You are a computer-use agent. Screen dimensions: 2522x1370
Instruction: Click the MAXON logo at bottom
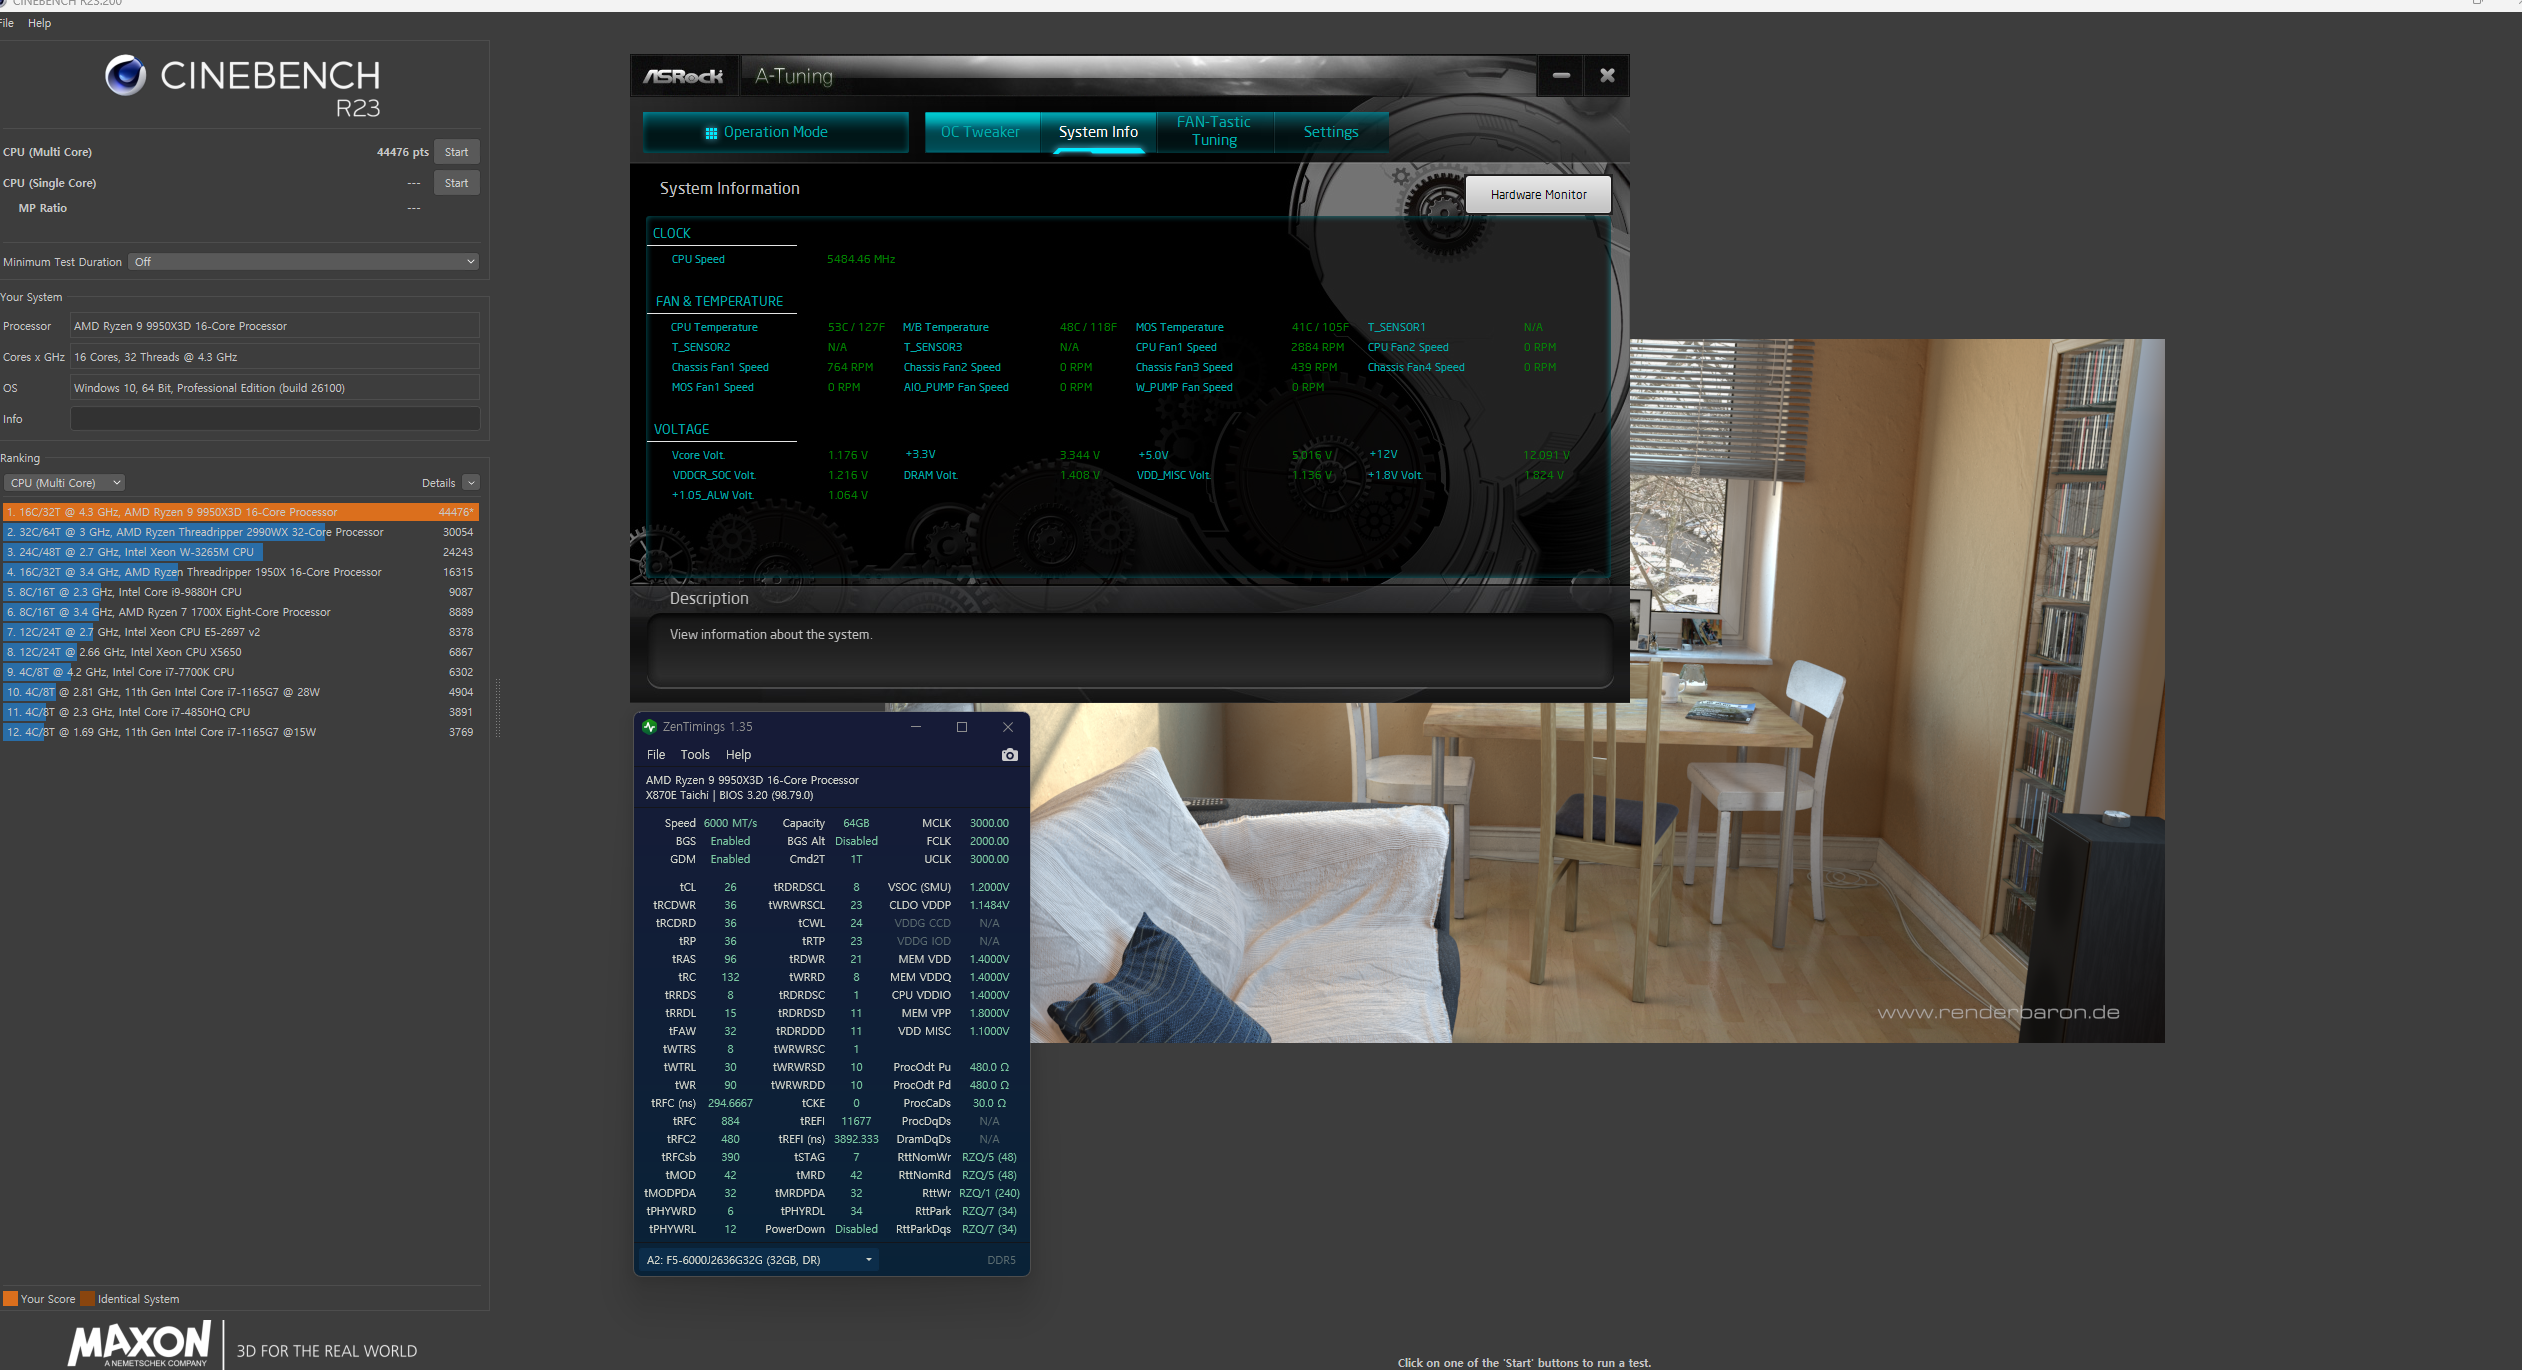tap(140, 1343)
